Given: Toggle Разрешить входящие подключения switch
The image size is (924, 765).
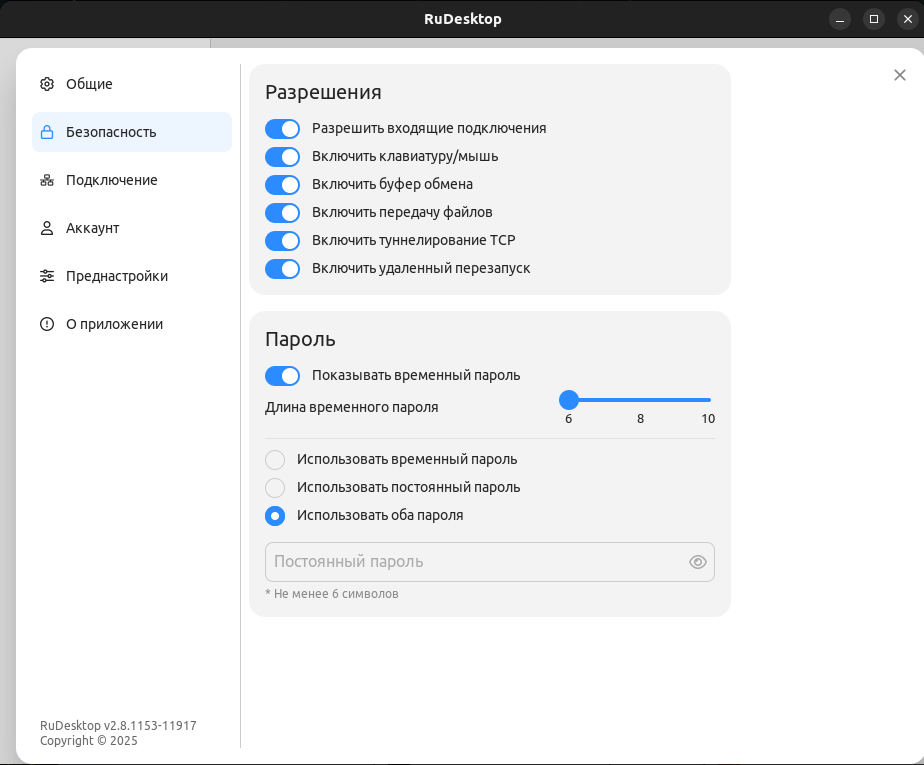Looking at the screenshot, I should [282, 128].
